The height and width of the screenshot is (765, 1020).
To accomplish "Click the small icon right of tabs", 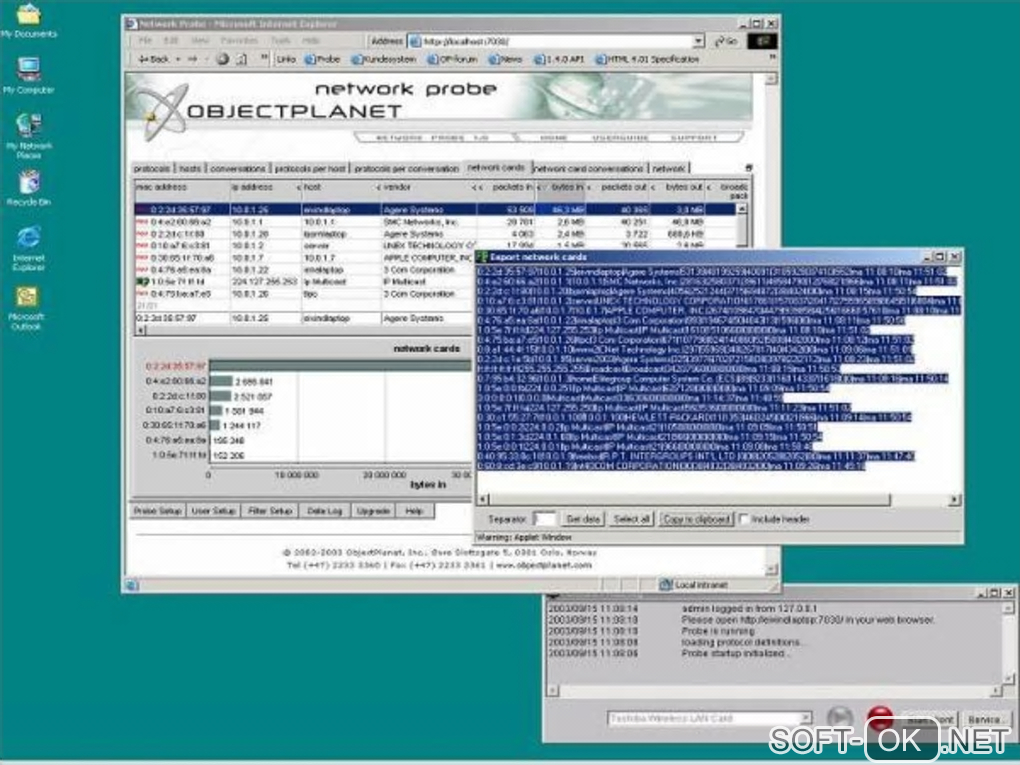I will 748,168.
